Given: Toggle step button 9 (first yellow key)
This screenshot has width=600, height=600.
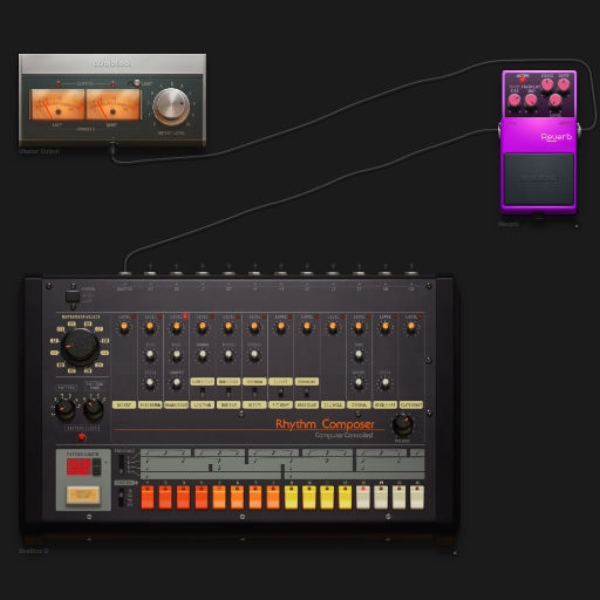Looking at the screenshot, I should click(x=291, y=497).
